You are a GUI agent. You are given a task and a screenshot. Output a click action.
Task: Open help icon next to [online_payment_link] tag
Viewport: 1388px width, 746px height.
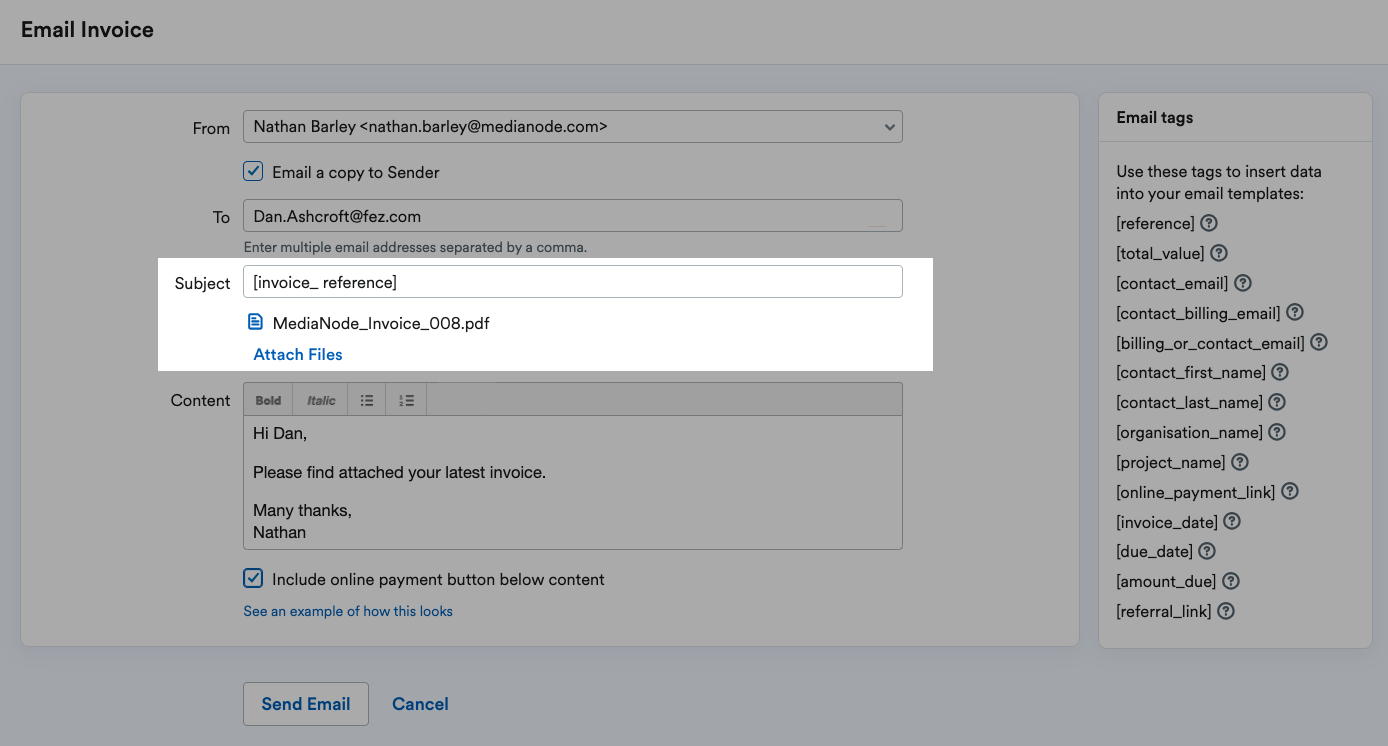(x=1290, y=491)
